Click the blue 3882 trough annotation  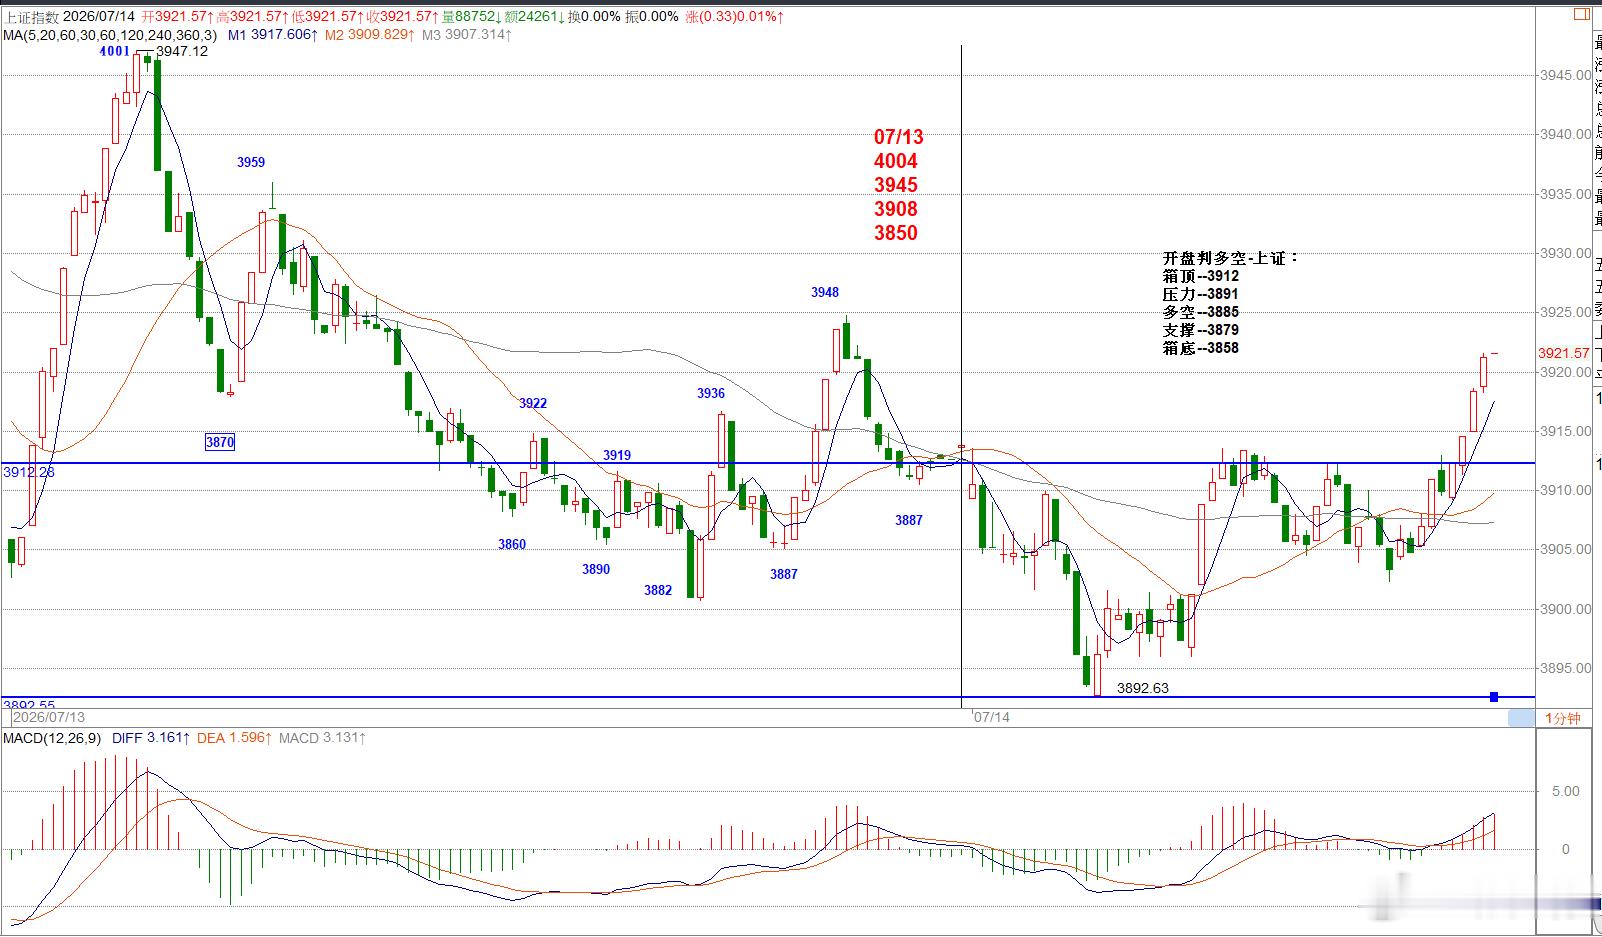658,590
